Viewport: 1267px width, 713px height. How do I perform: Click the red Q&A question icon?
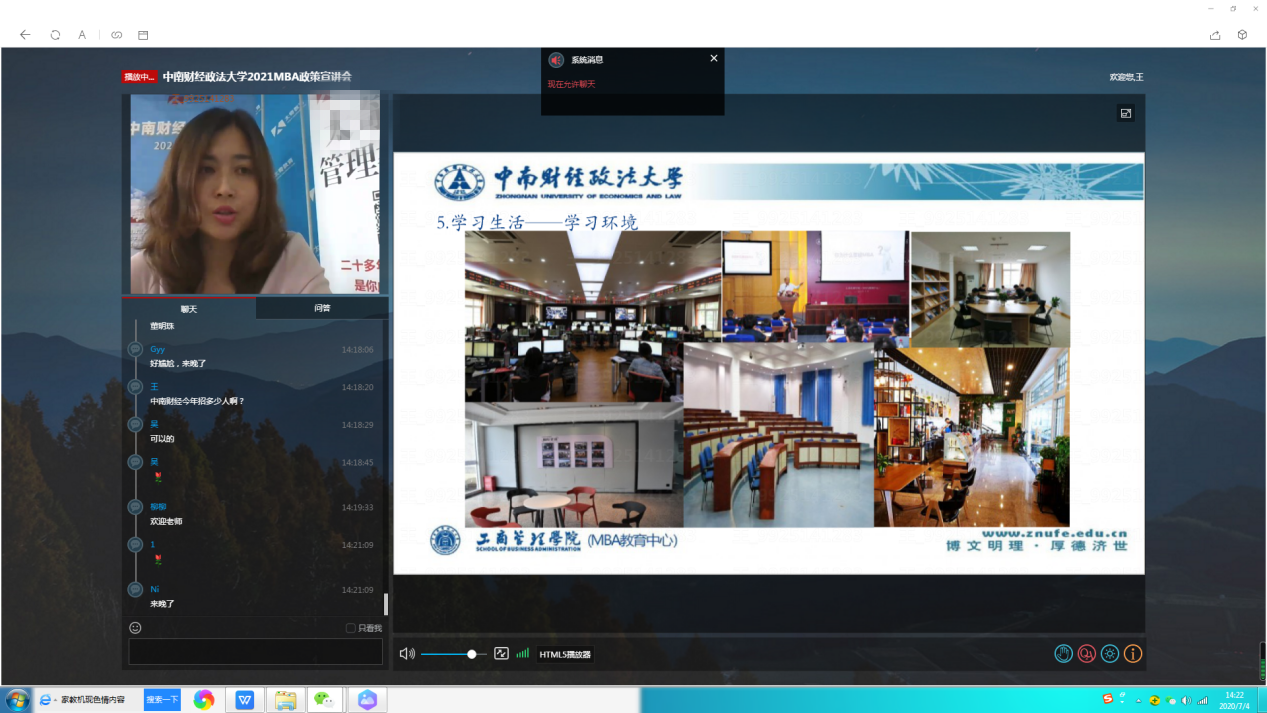(1086, 654)
